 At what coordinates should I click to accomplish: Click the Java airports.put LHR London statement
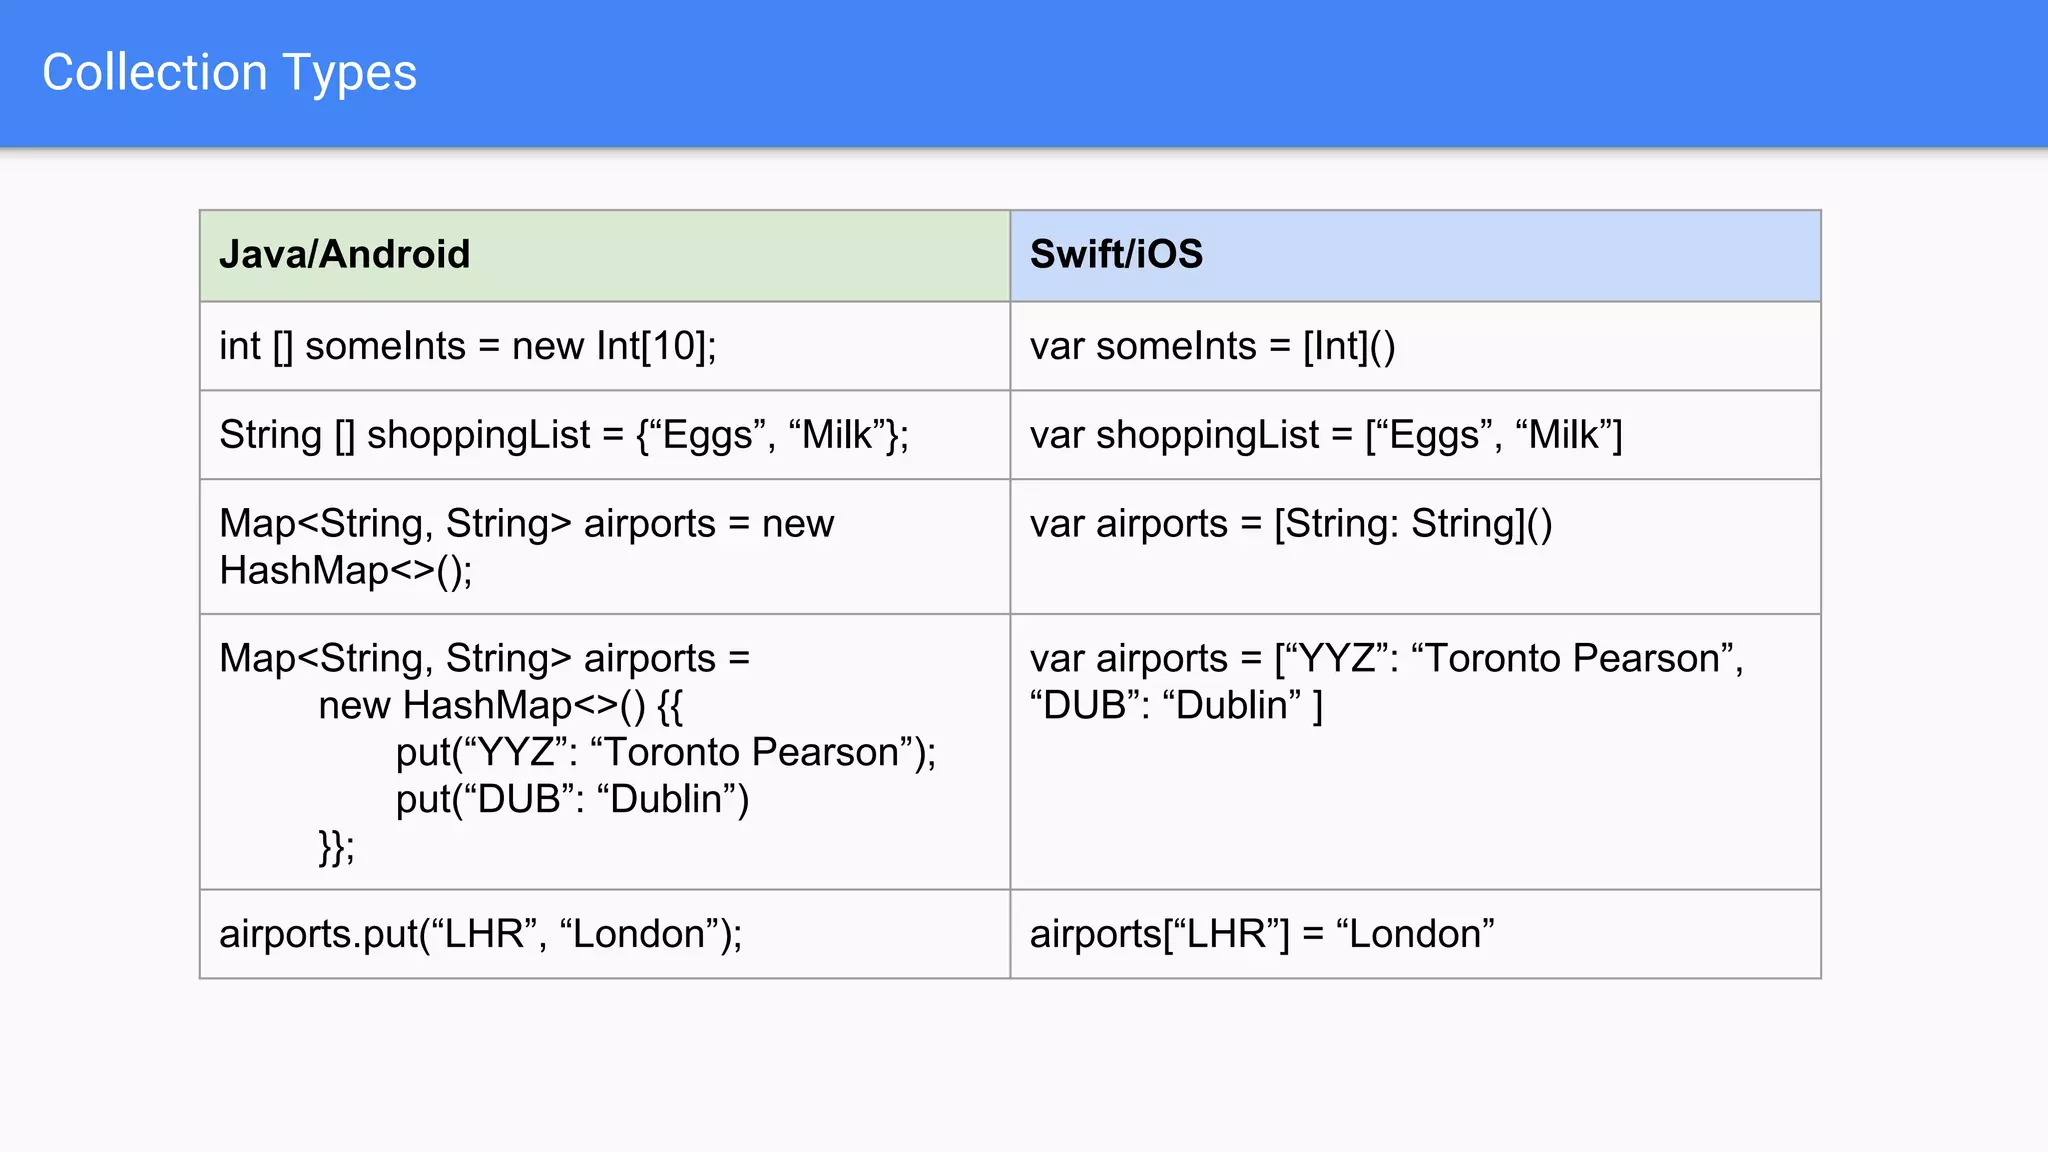coord(480,934)
